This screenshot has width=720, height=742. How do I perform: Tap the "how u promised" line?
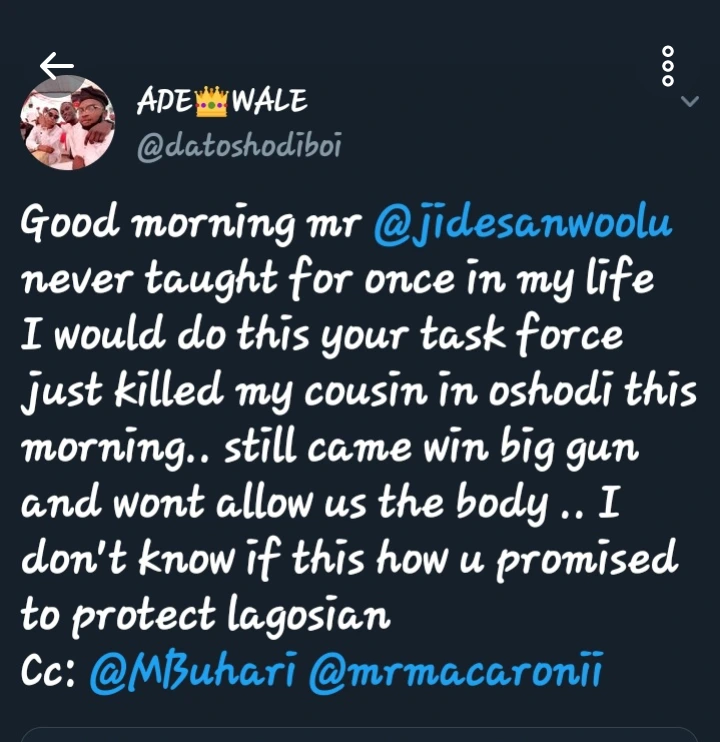tap(527, 559)
